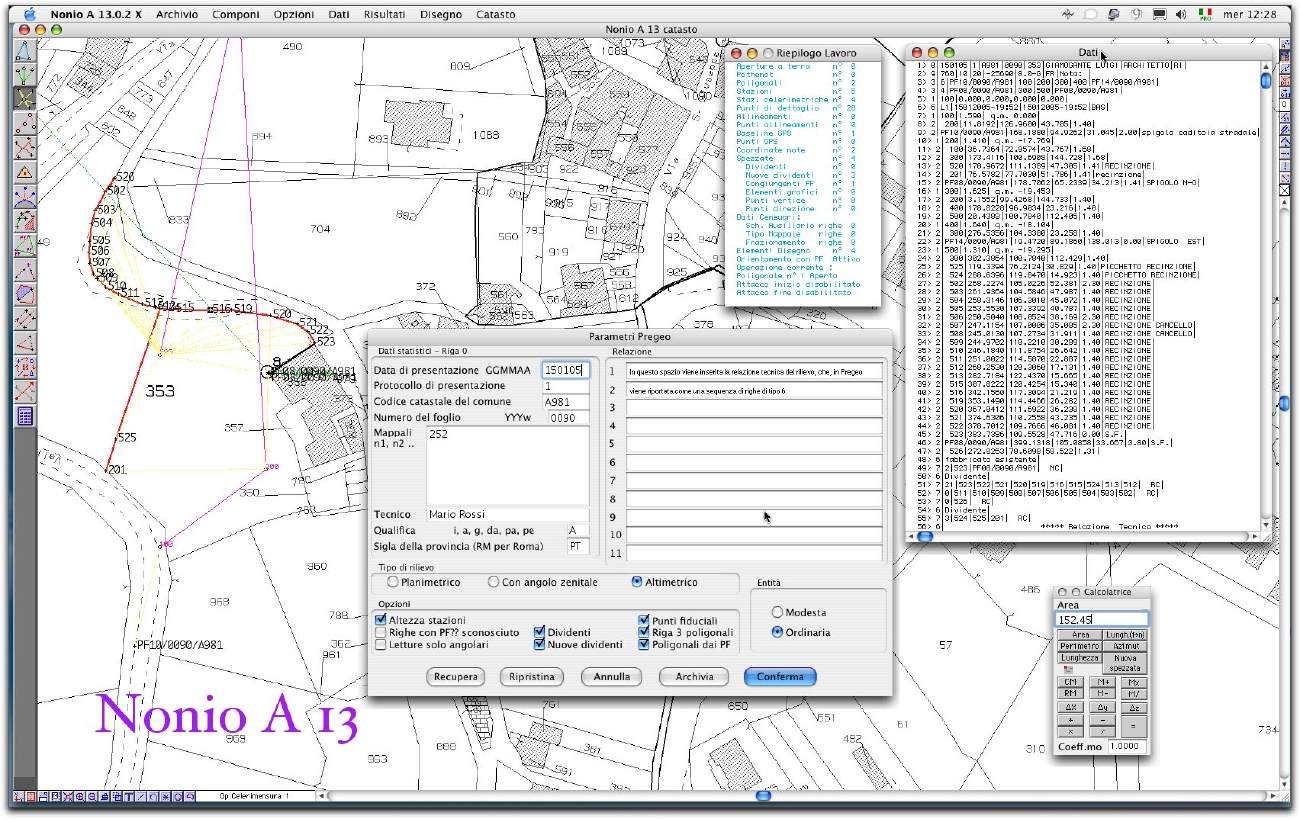Click Perimetro in Calcolatrice
Image resolution: width=1300 pixels, height=819 pixels.
[1080, 646]
